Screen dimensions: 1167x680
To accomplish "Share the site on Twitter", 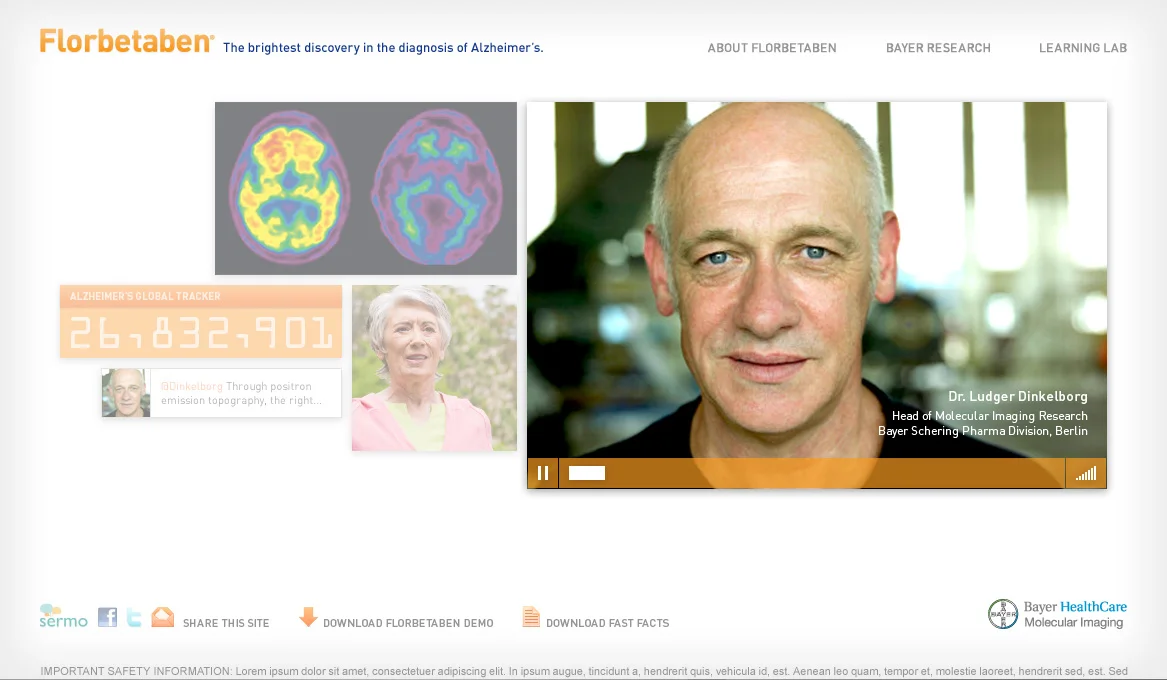I will 134,617.
